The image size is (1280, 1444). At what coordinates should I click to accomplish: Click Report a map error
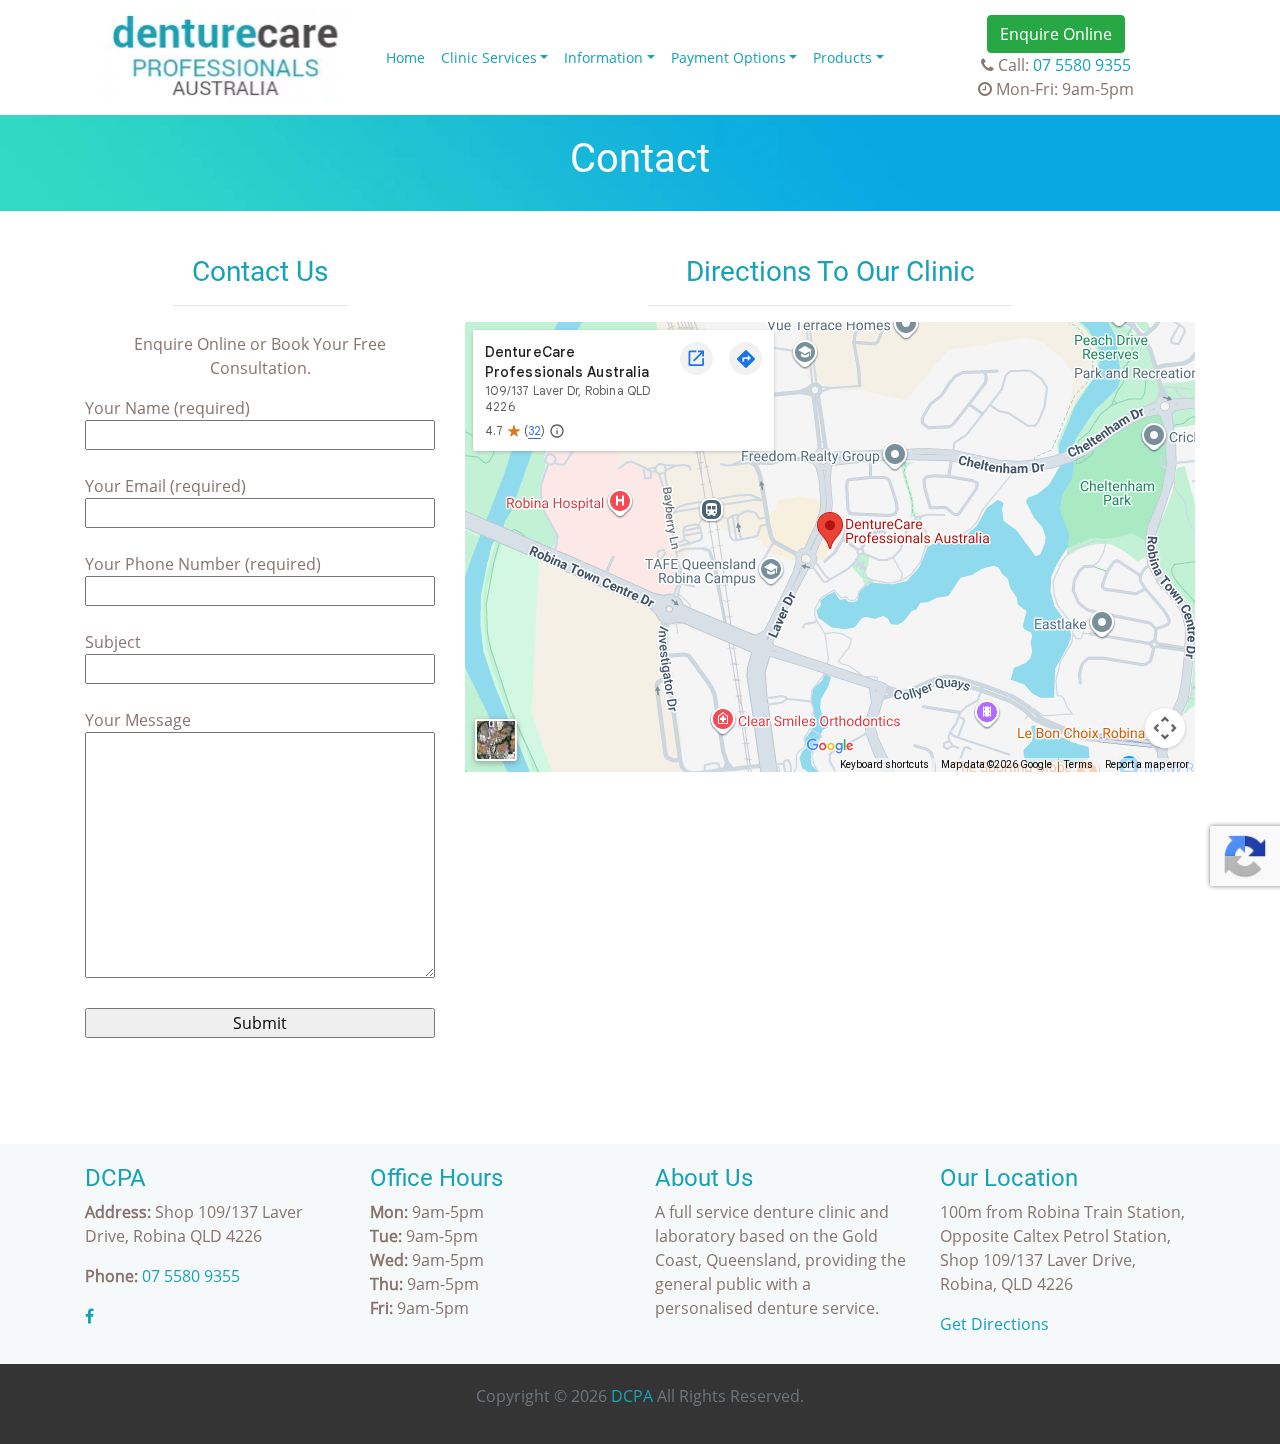1147,764
